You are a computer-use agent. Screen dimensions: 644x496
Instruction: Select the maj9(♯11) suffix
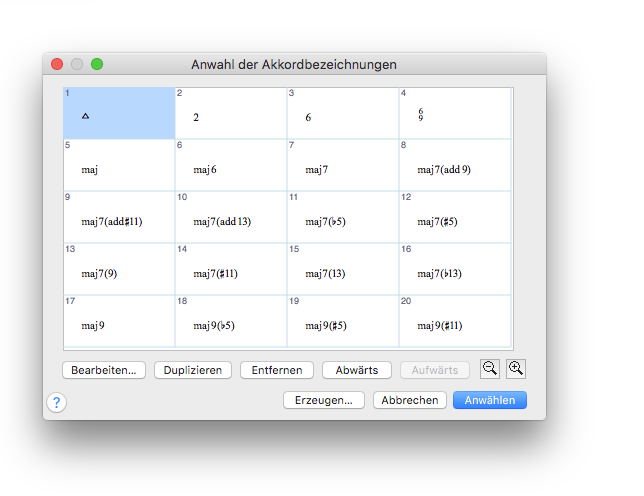pos(455,321)
